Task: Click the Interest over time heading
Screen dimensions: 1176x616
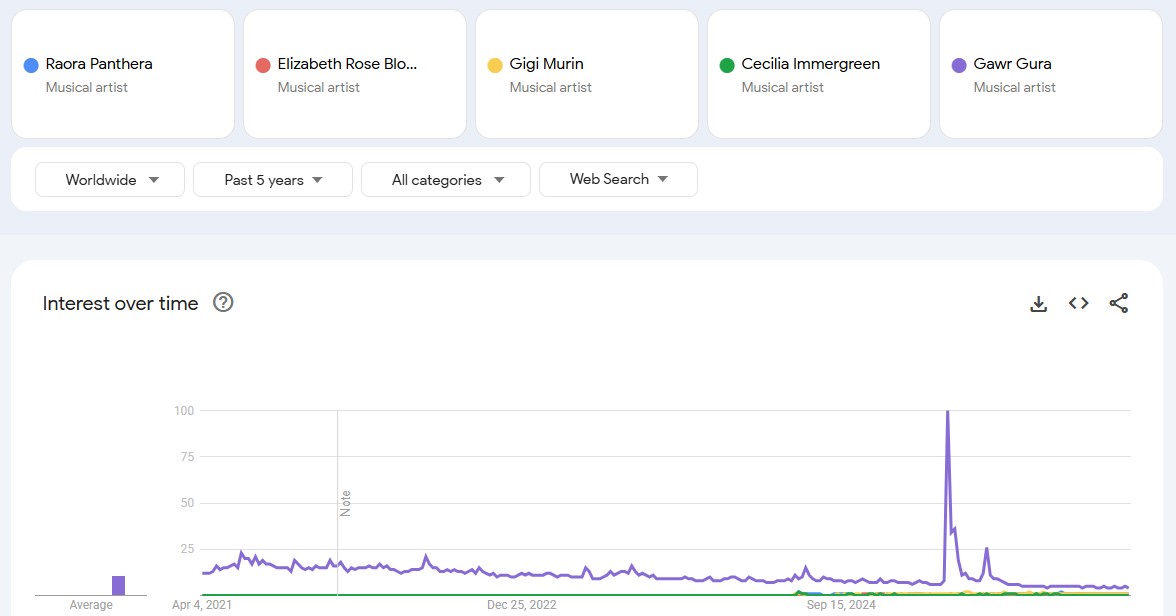Action: click(x=120, y=303)
